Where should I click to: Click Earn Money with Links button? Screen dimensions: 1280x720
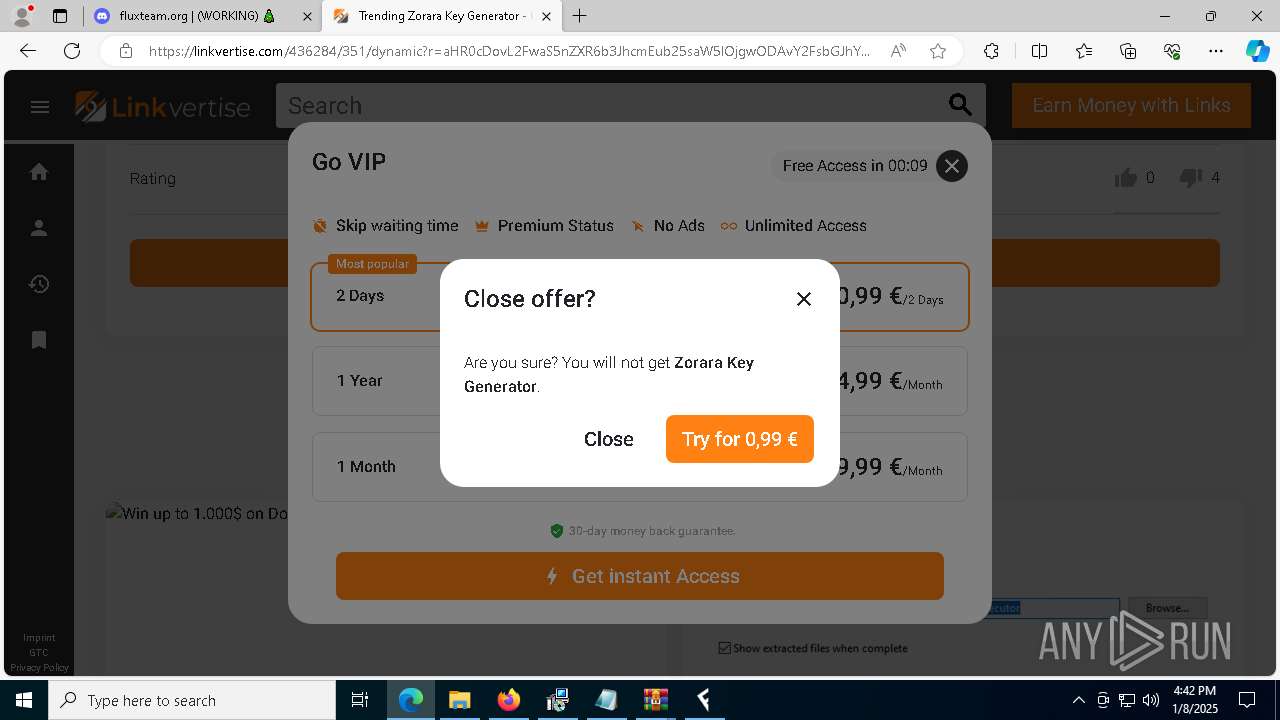point(1131,105)
